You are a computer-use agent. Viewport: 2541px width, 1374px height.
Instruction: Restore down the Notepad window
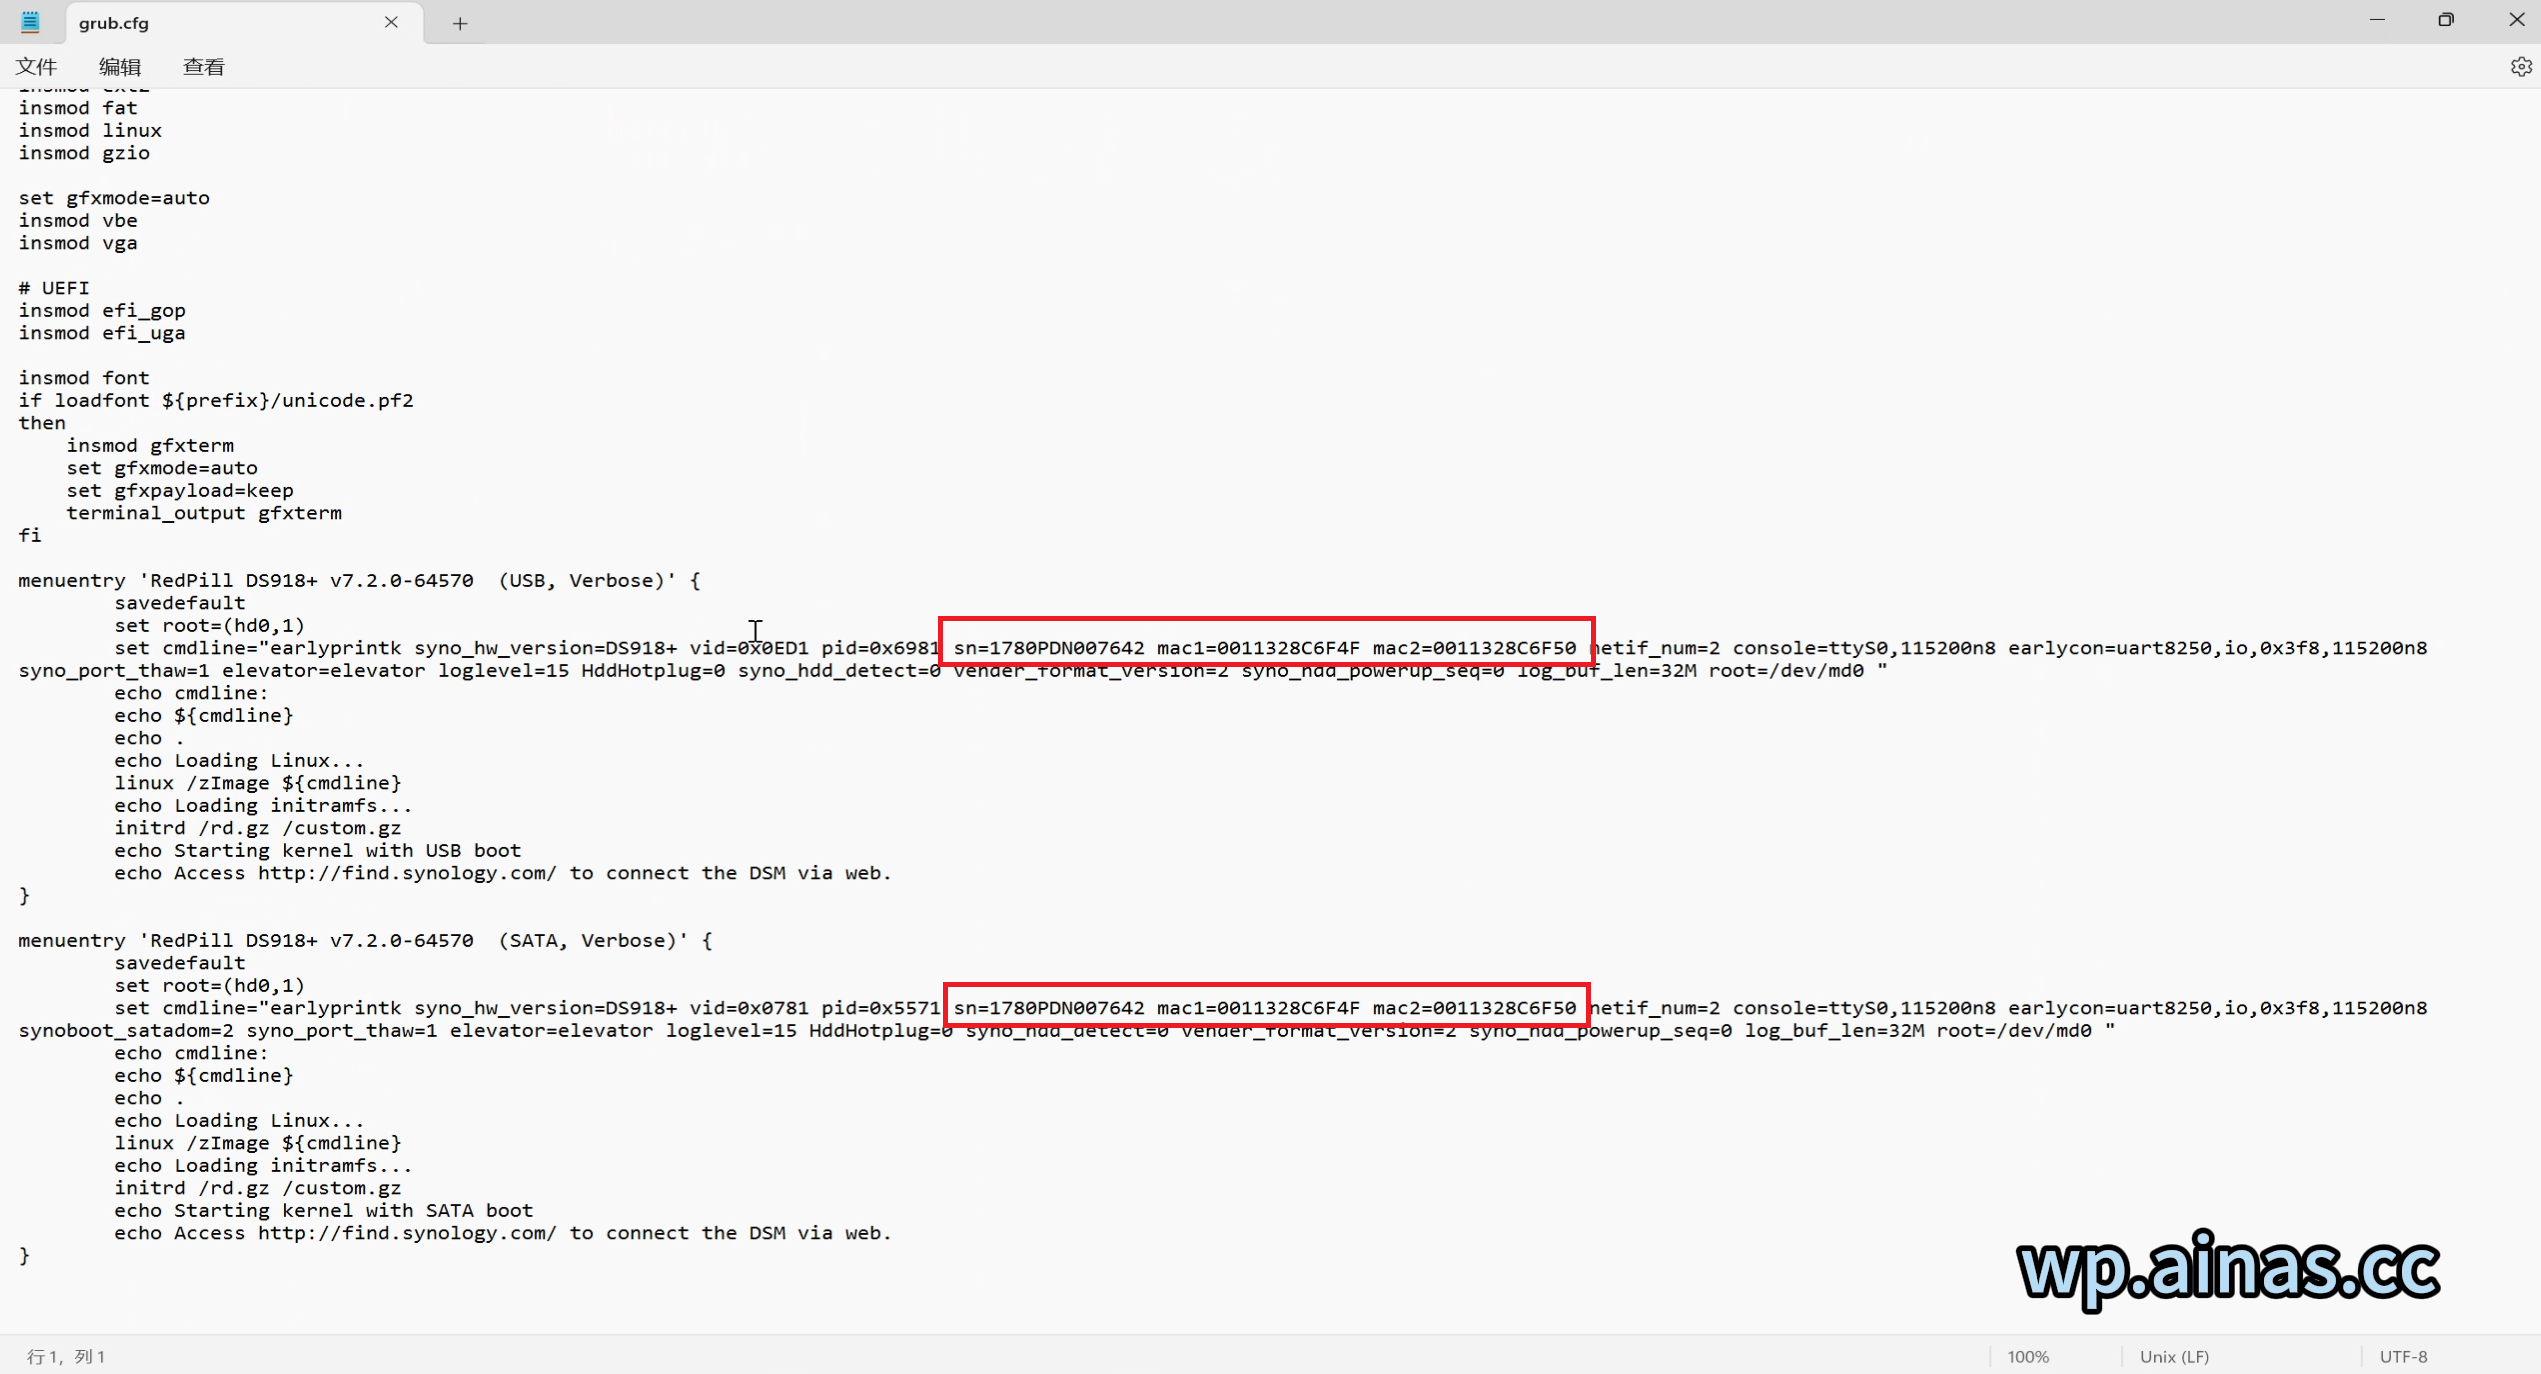pyautogui.click(x=2446, y=20)
